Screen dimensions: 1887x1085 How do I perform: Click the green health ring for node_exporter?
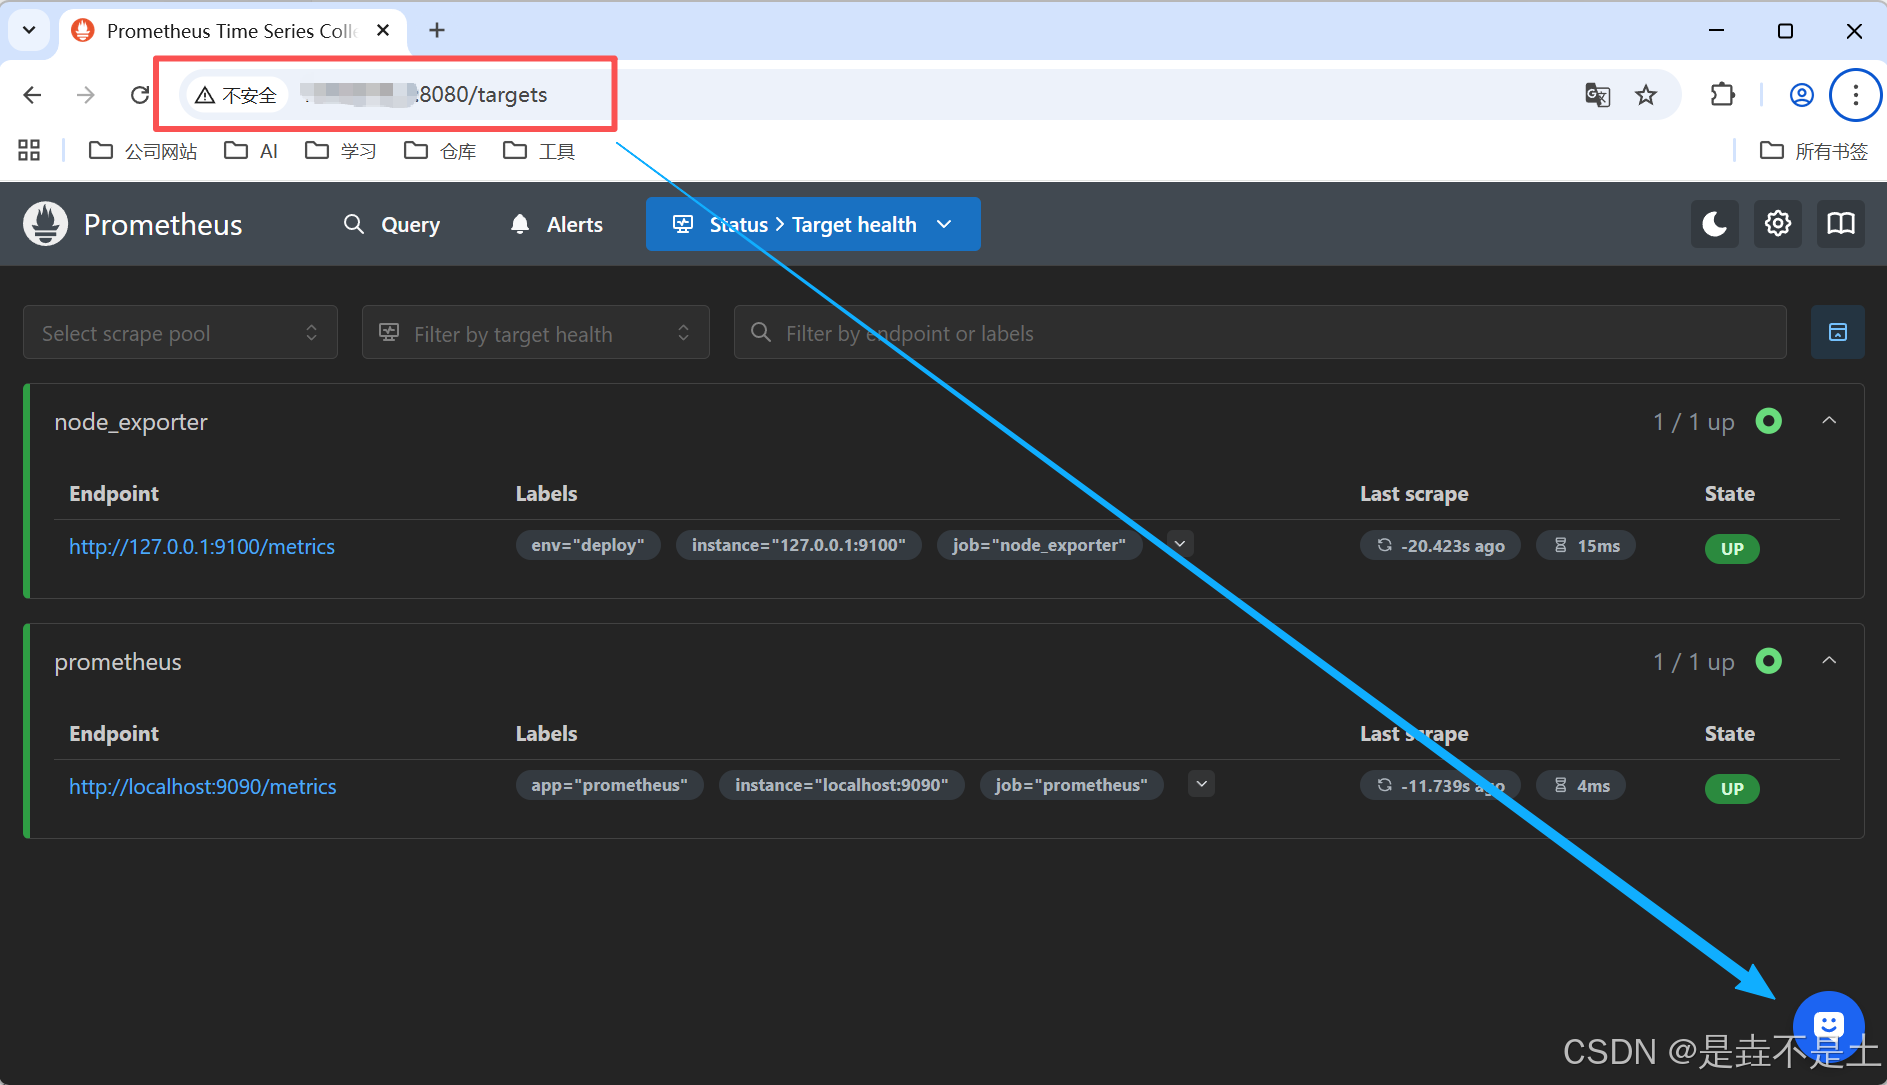point(1768,421)
